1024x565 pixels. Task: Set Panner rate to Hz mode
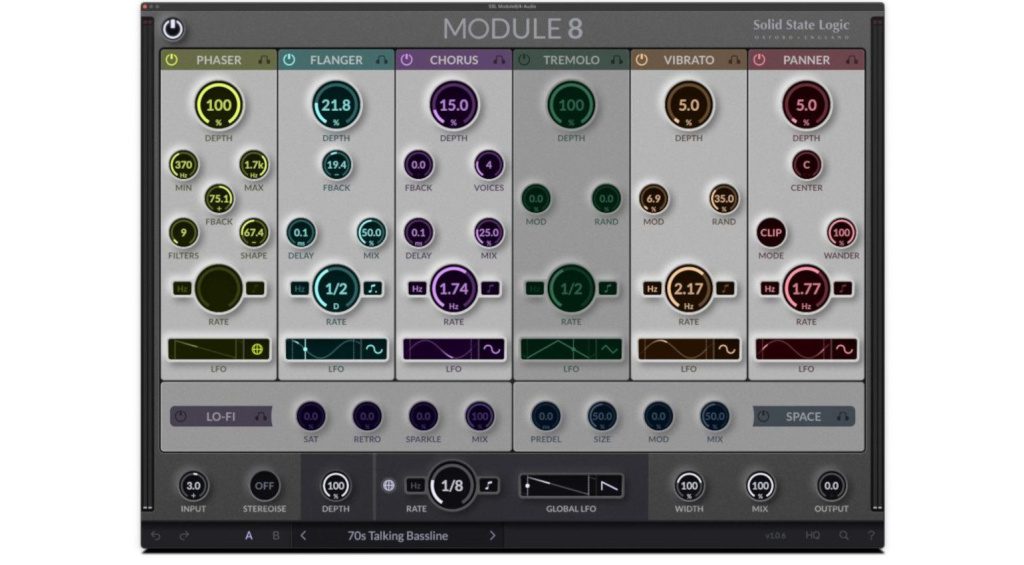pos(770,288)
